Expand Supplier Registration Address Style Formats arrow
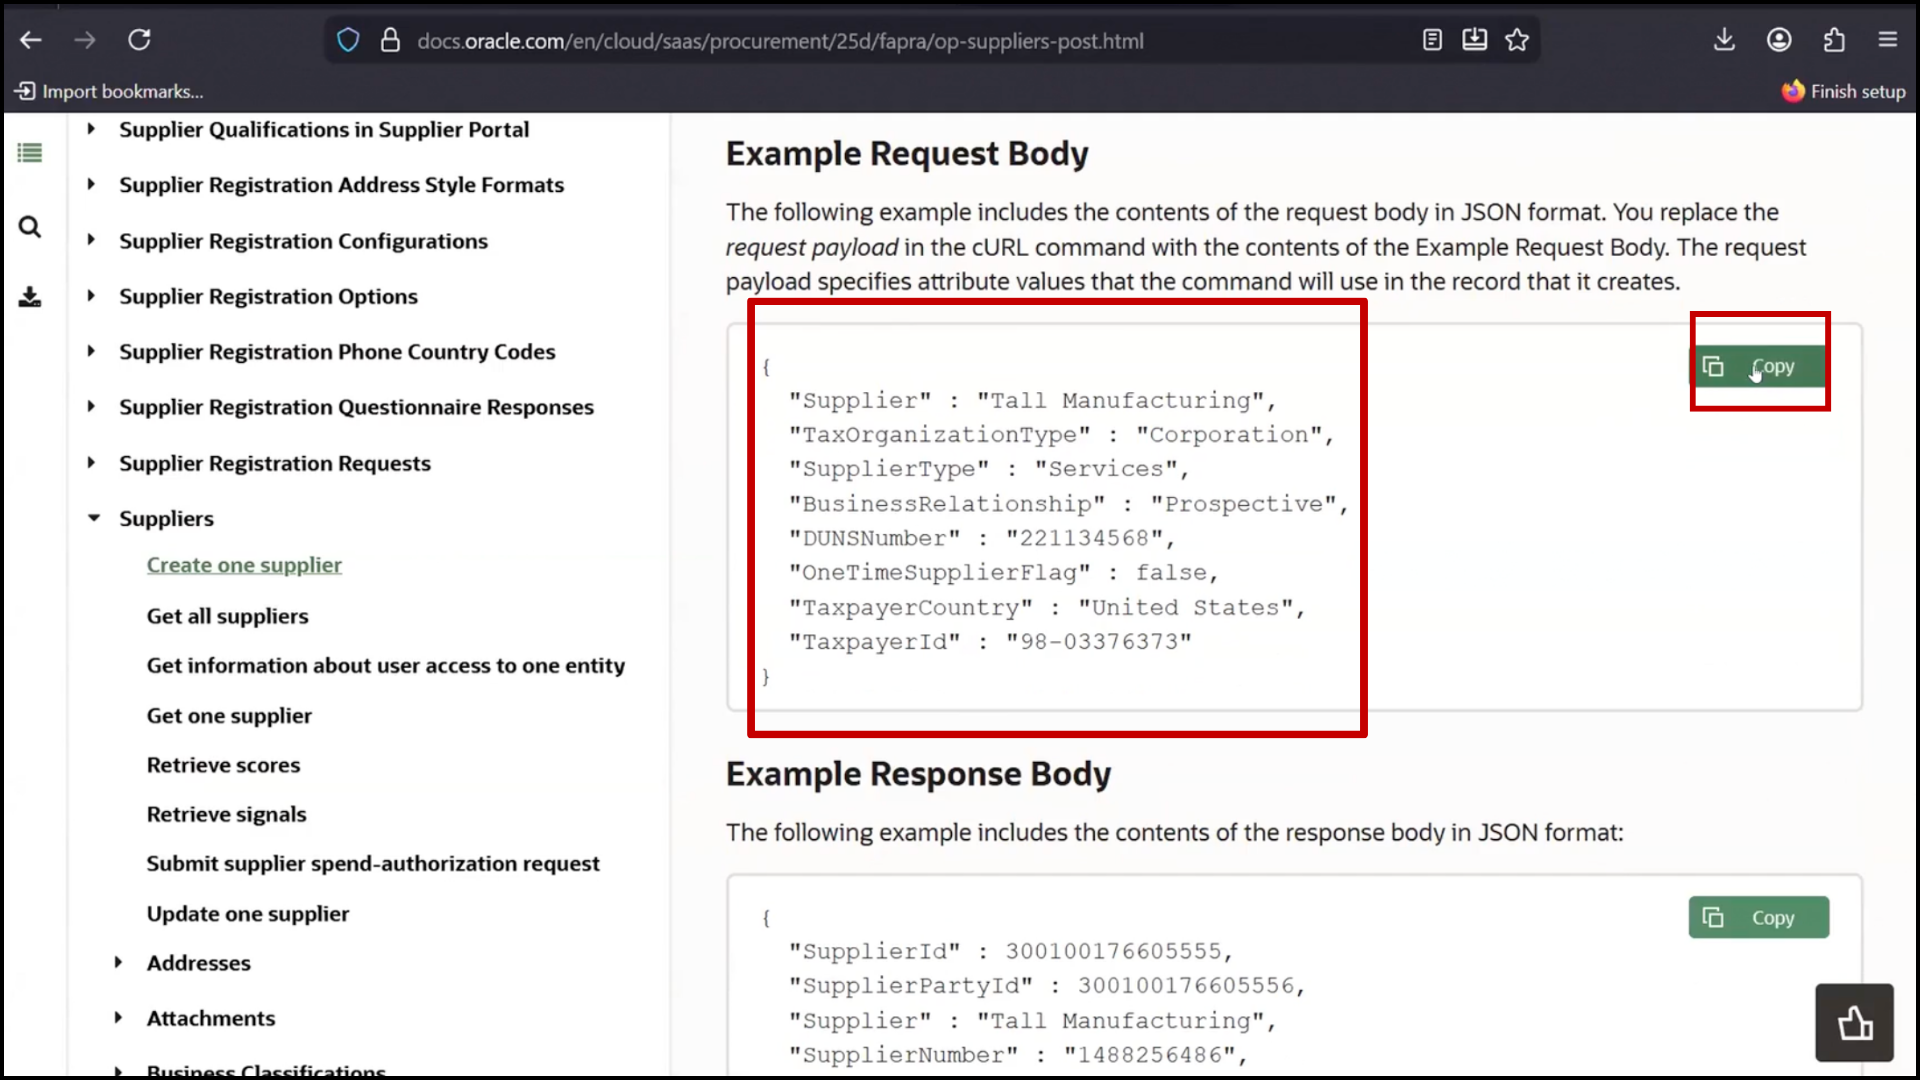 [91, 184]
